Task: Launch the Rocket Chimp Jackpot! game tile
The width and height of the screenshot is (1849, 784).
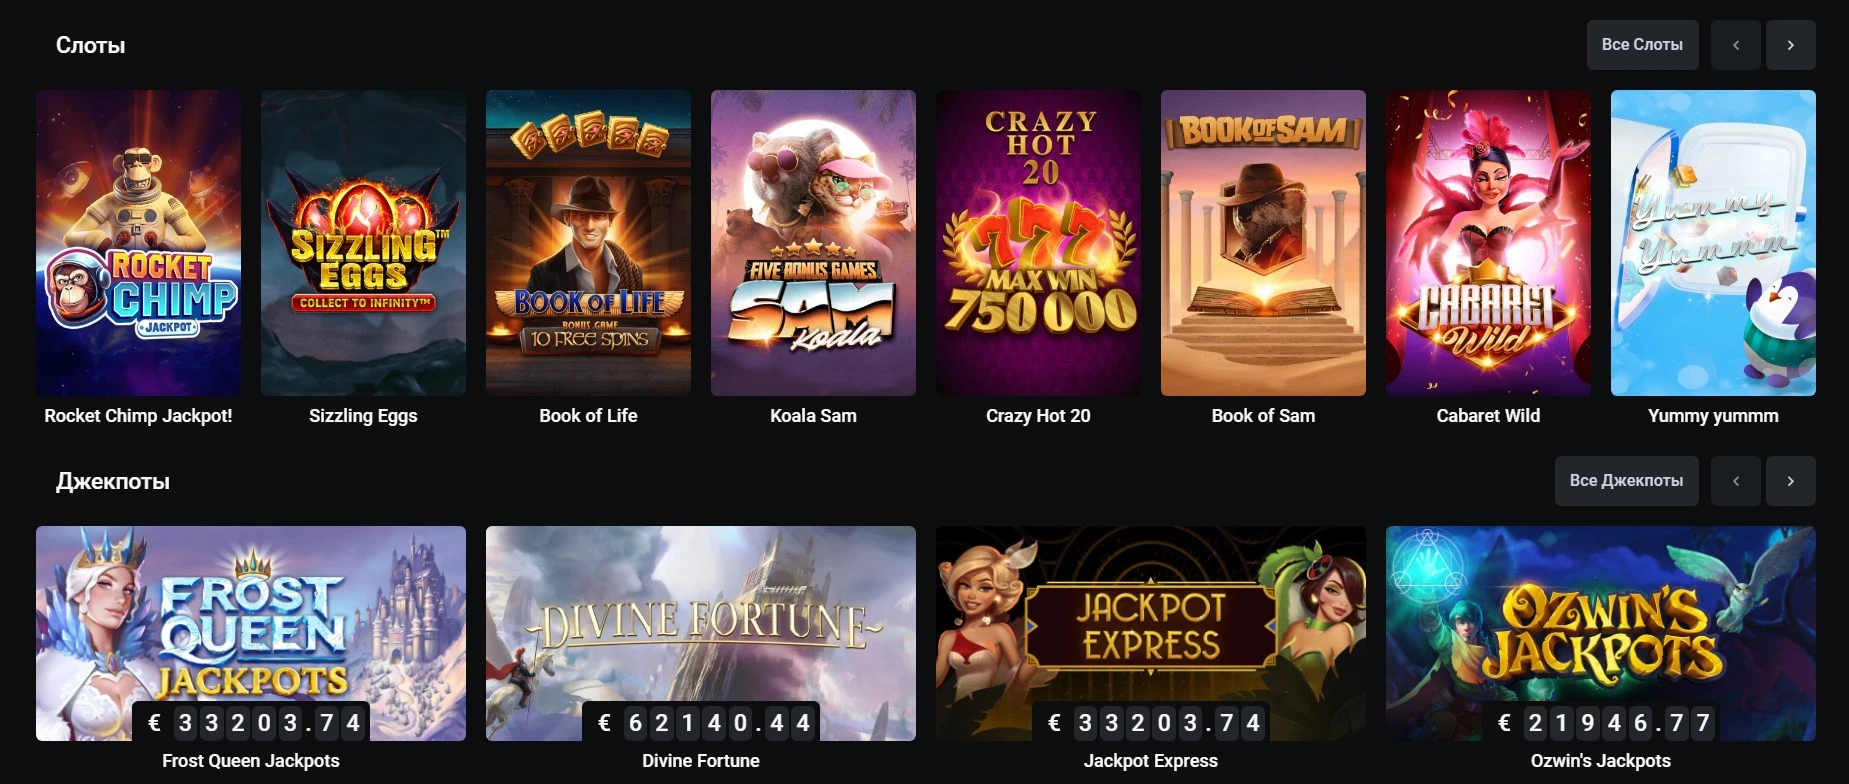Action: pos(138,243)
